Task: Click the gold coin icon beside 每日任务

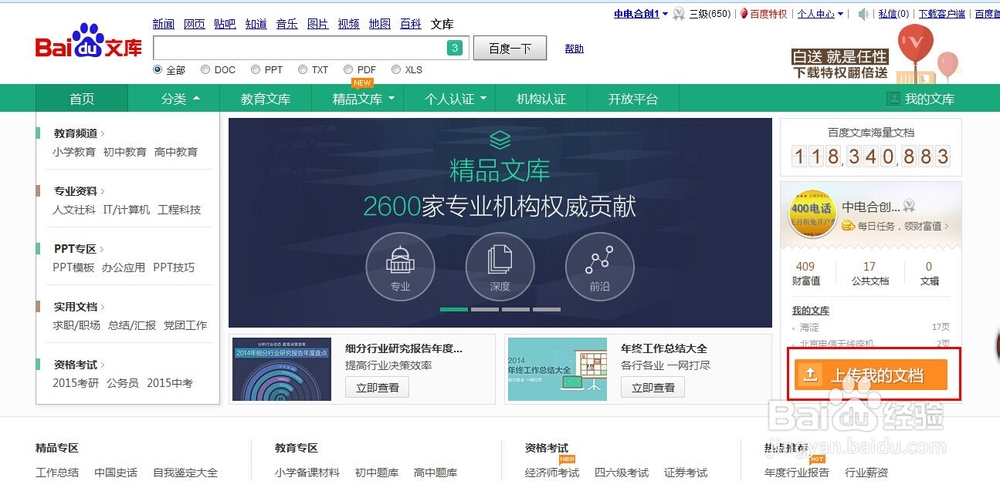Action: click(848, 225)
